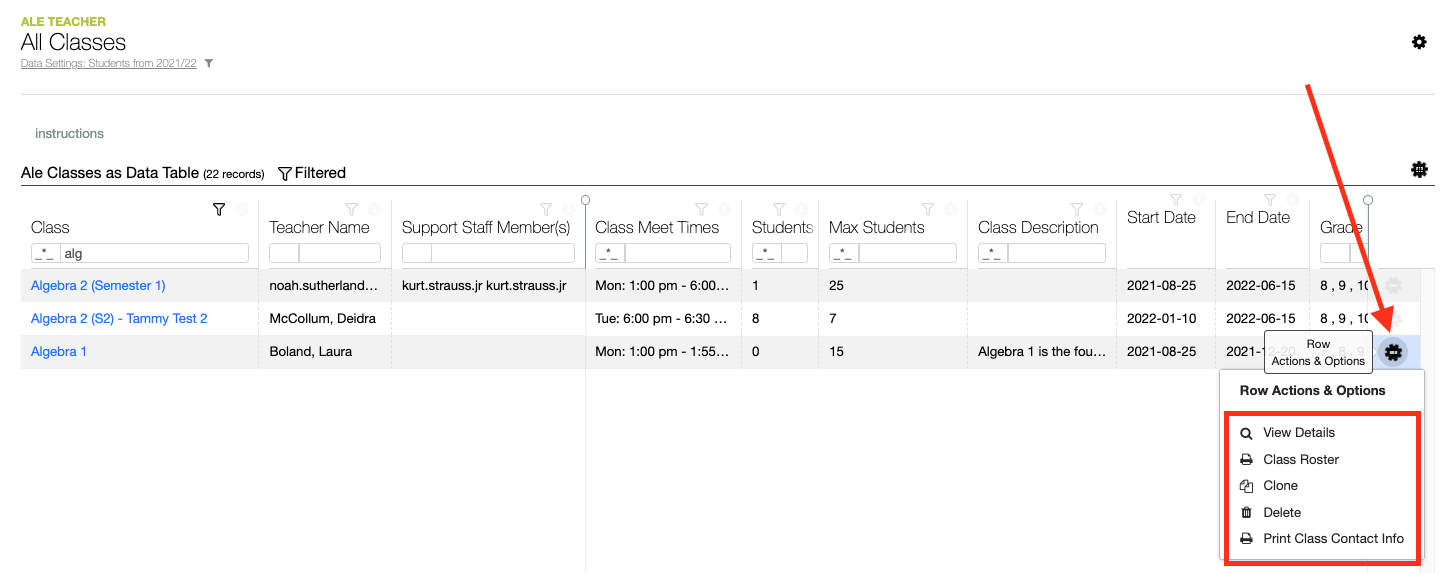Image resolution: width=1448 pixels, height=573 pixels.
Task: Click Support Staff Member(s) filter field
Action: [x=503, y=253]
